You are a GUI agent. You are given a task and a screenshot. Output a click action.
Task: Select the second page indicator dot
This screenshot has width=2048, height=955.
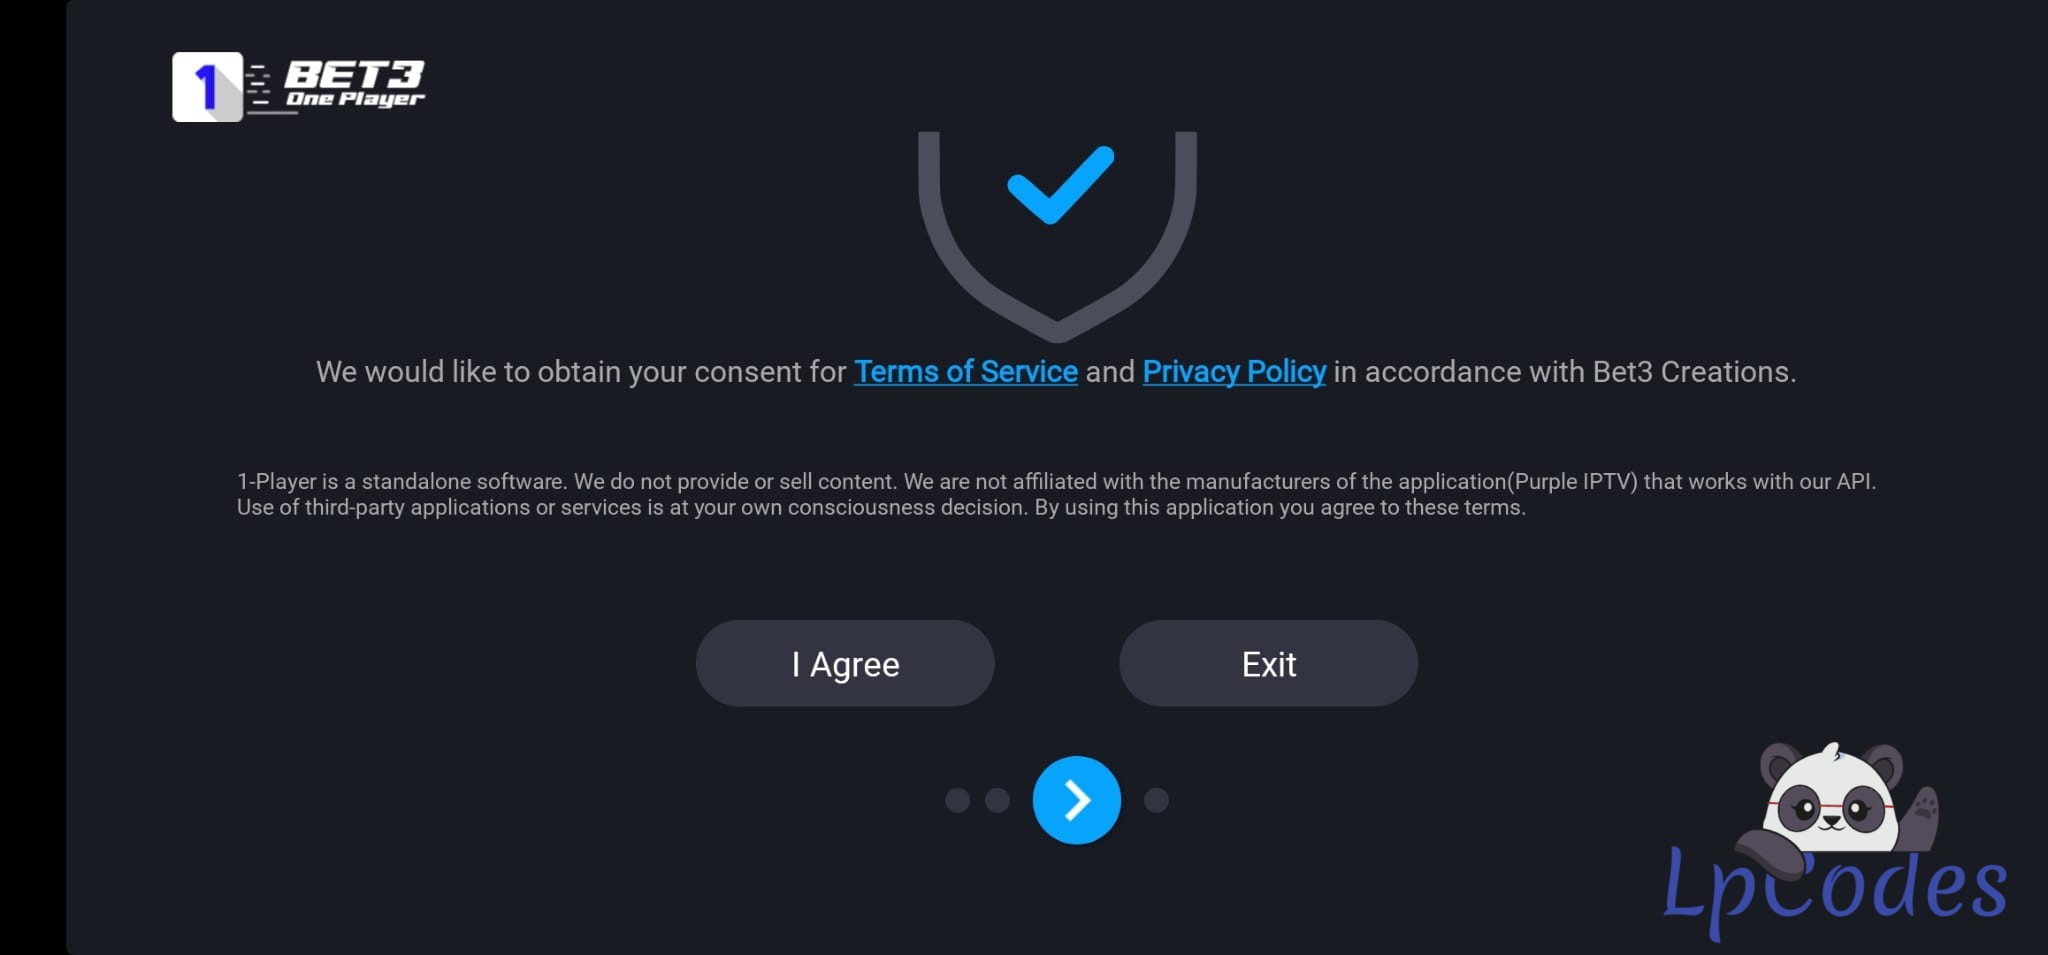tap(997, 800)
